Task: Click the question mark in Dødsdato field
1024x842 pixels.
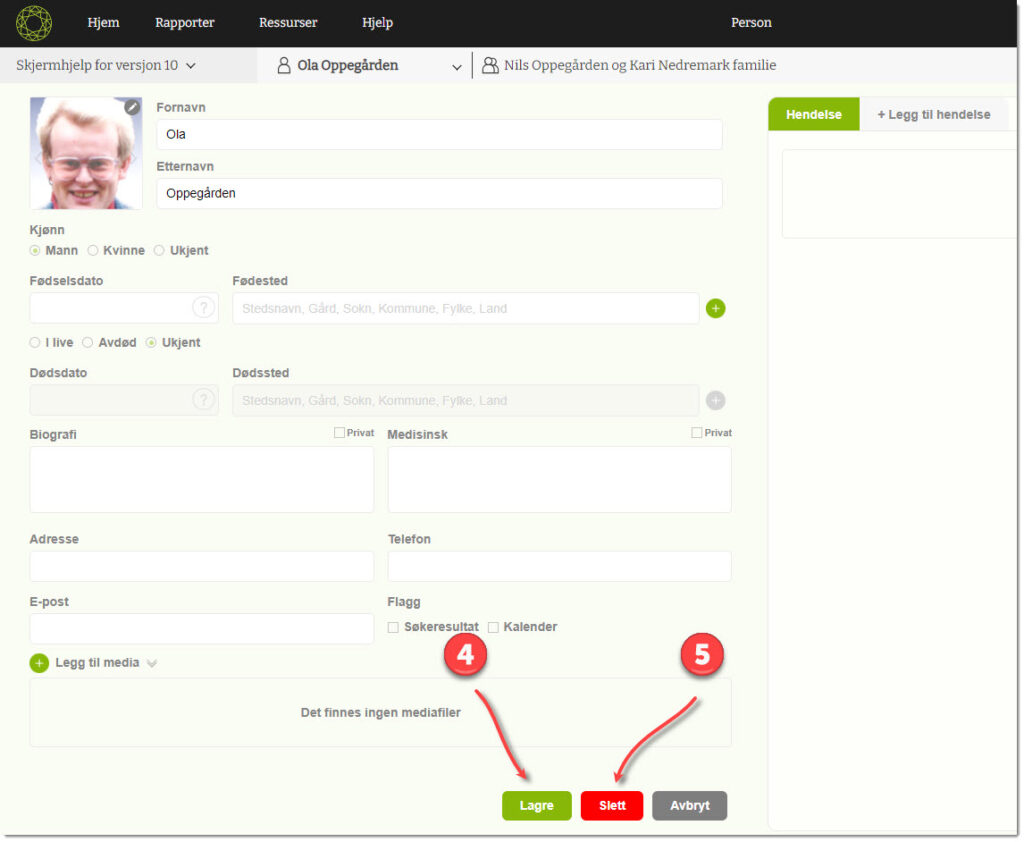Action: point(203,400)
